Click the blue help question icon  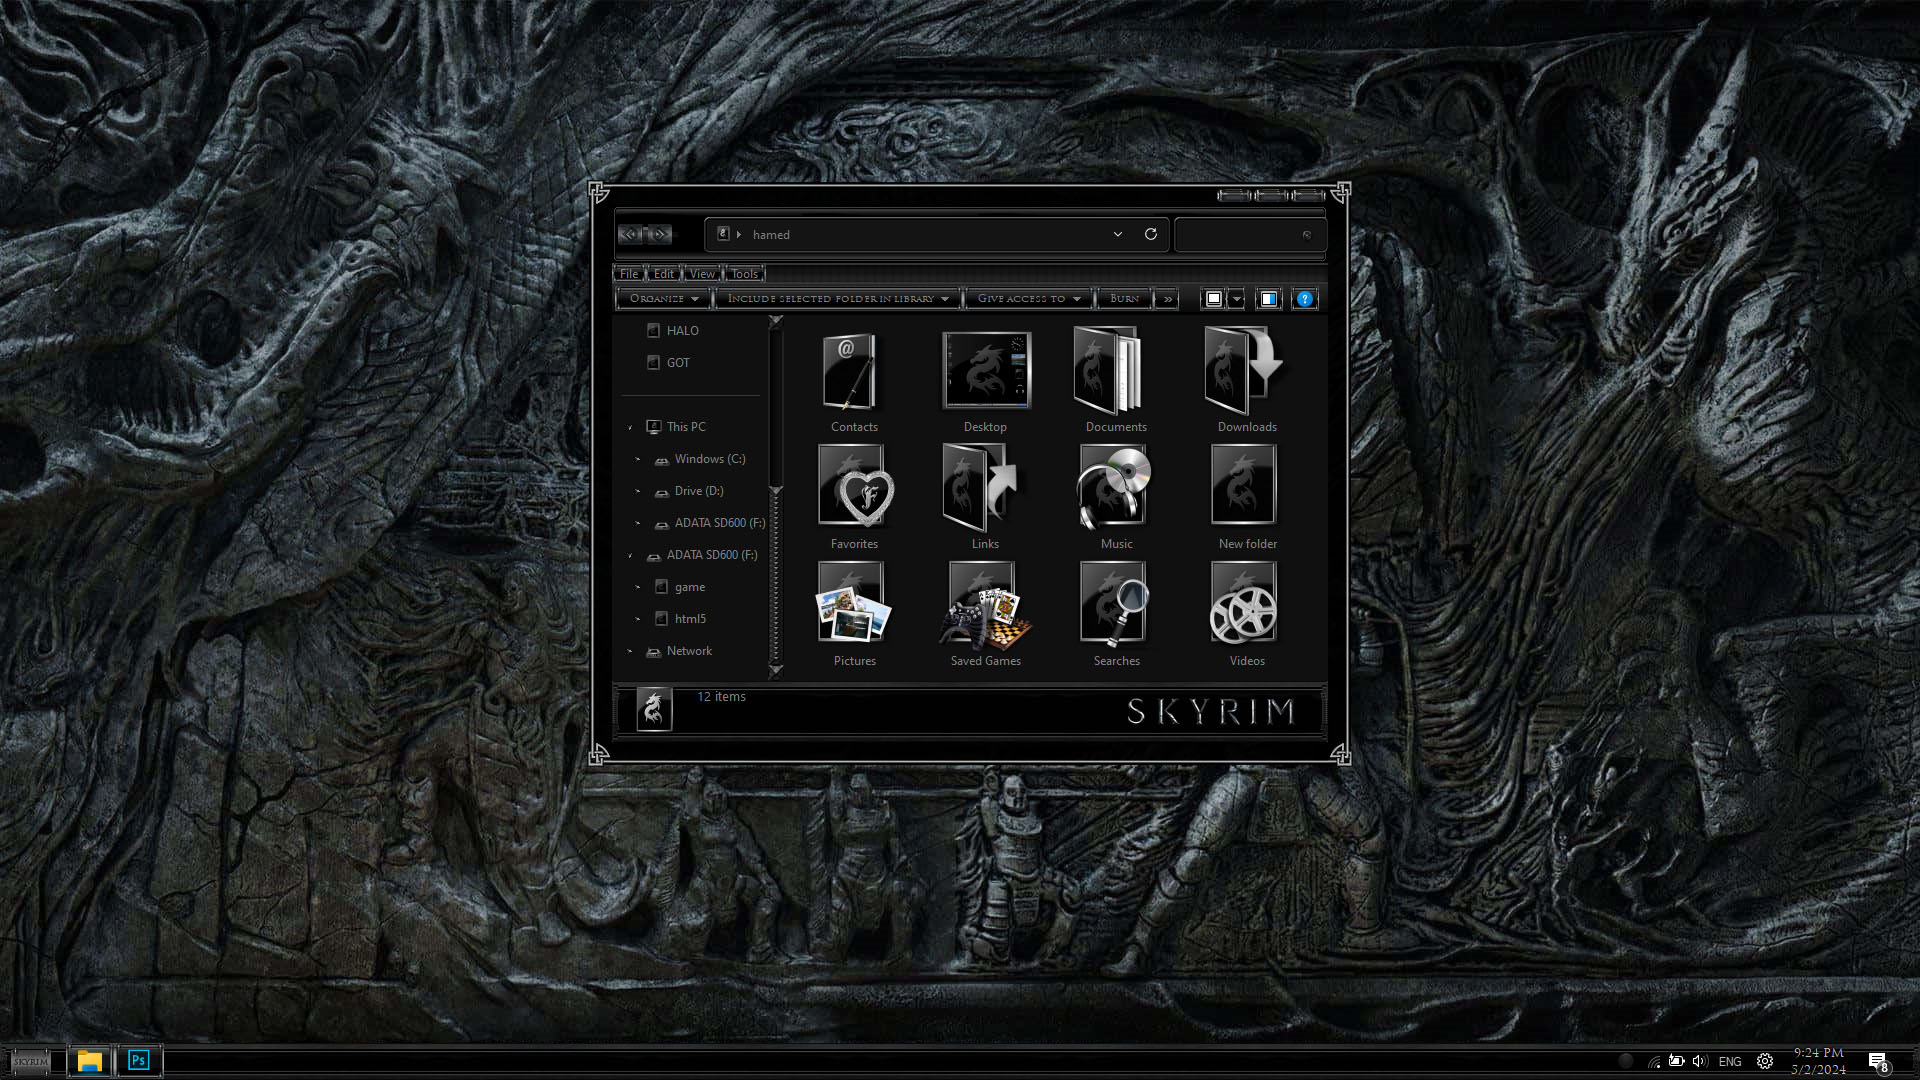(x=1304, y=299)
